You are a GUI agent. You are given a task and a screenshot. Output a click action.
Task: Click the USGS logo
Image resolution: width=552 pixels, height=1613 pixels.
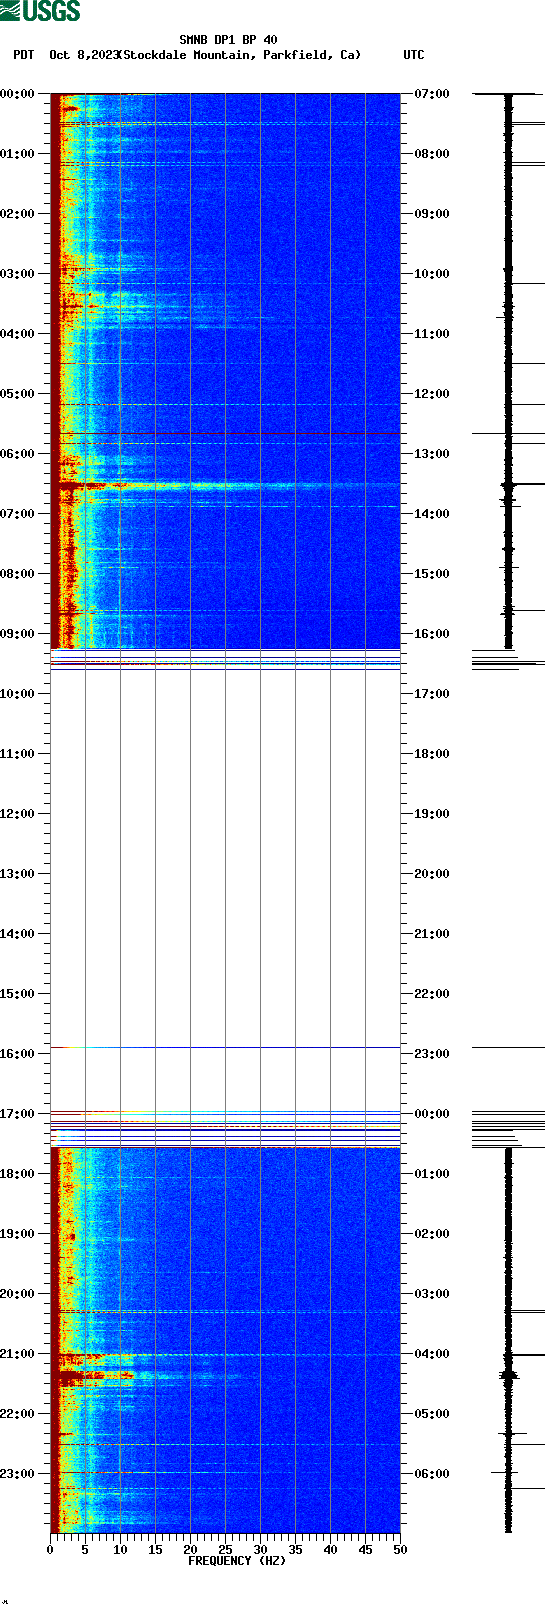(40, 11)
